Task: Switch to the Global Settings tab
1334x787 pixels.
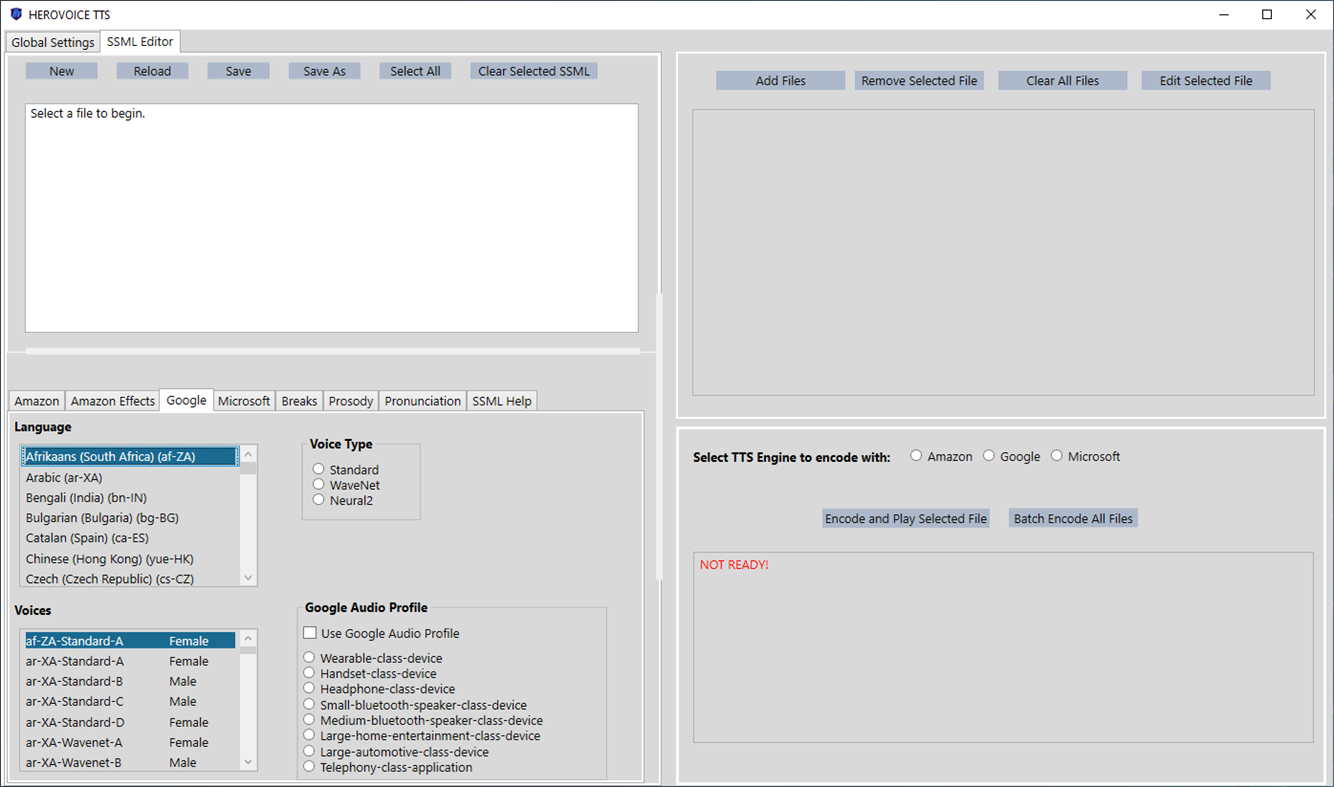Action: coord(52,42)
